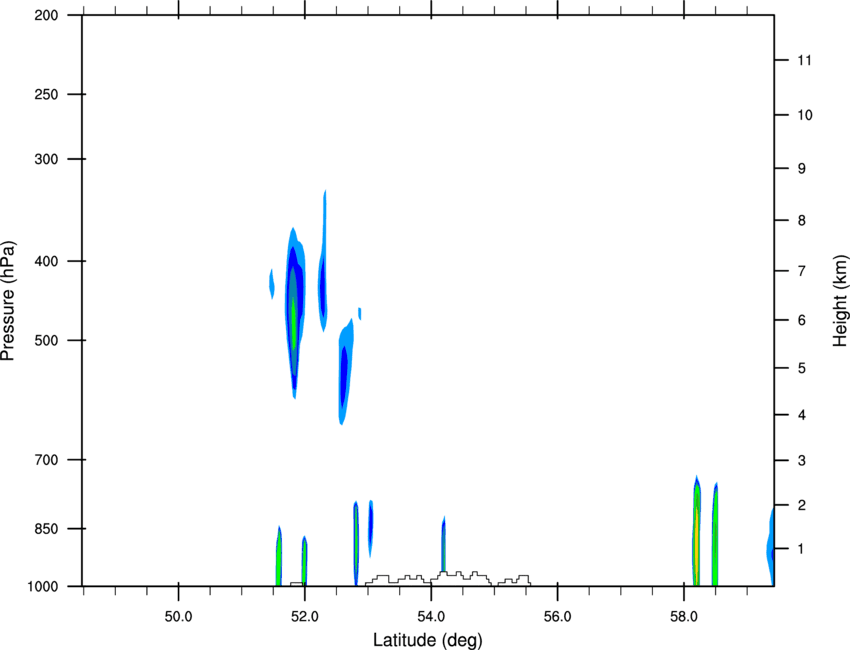Click the 3 km height label

point(802,461)
